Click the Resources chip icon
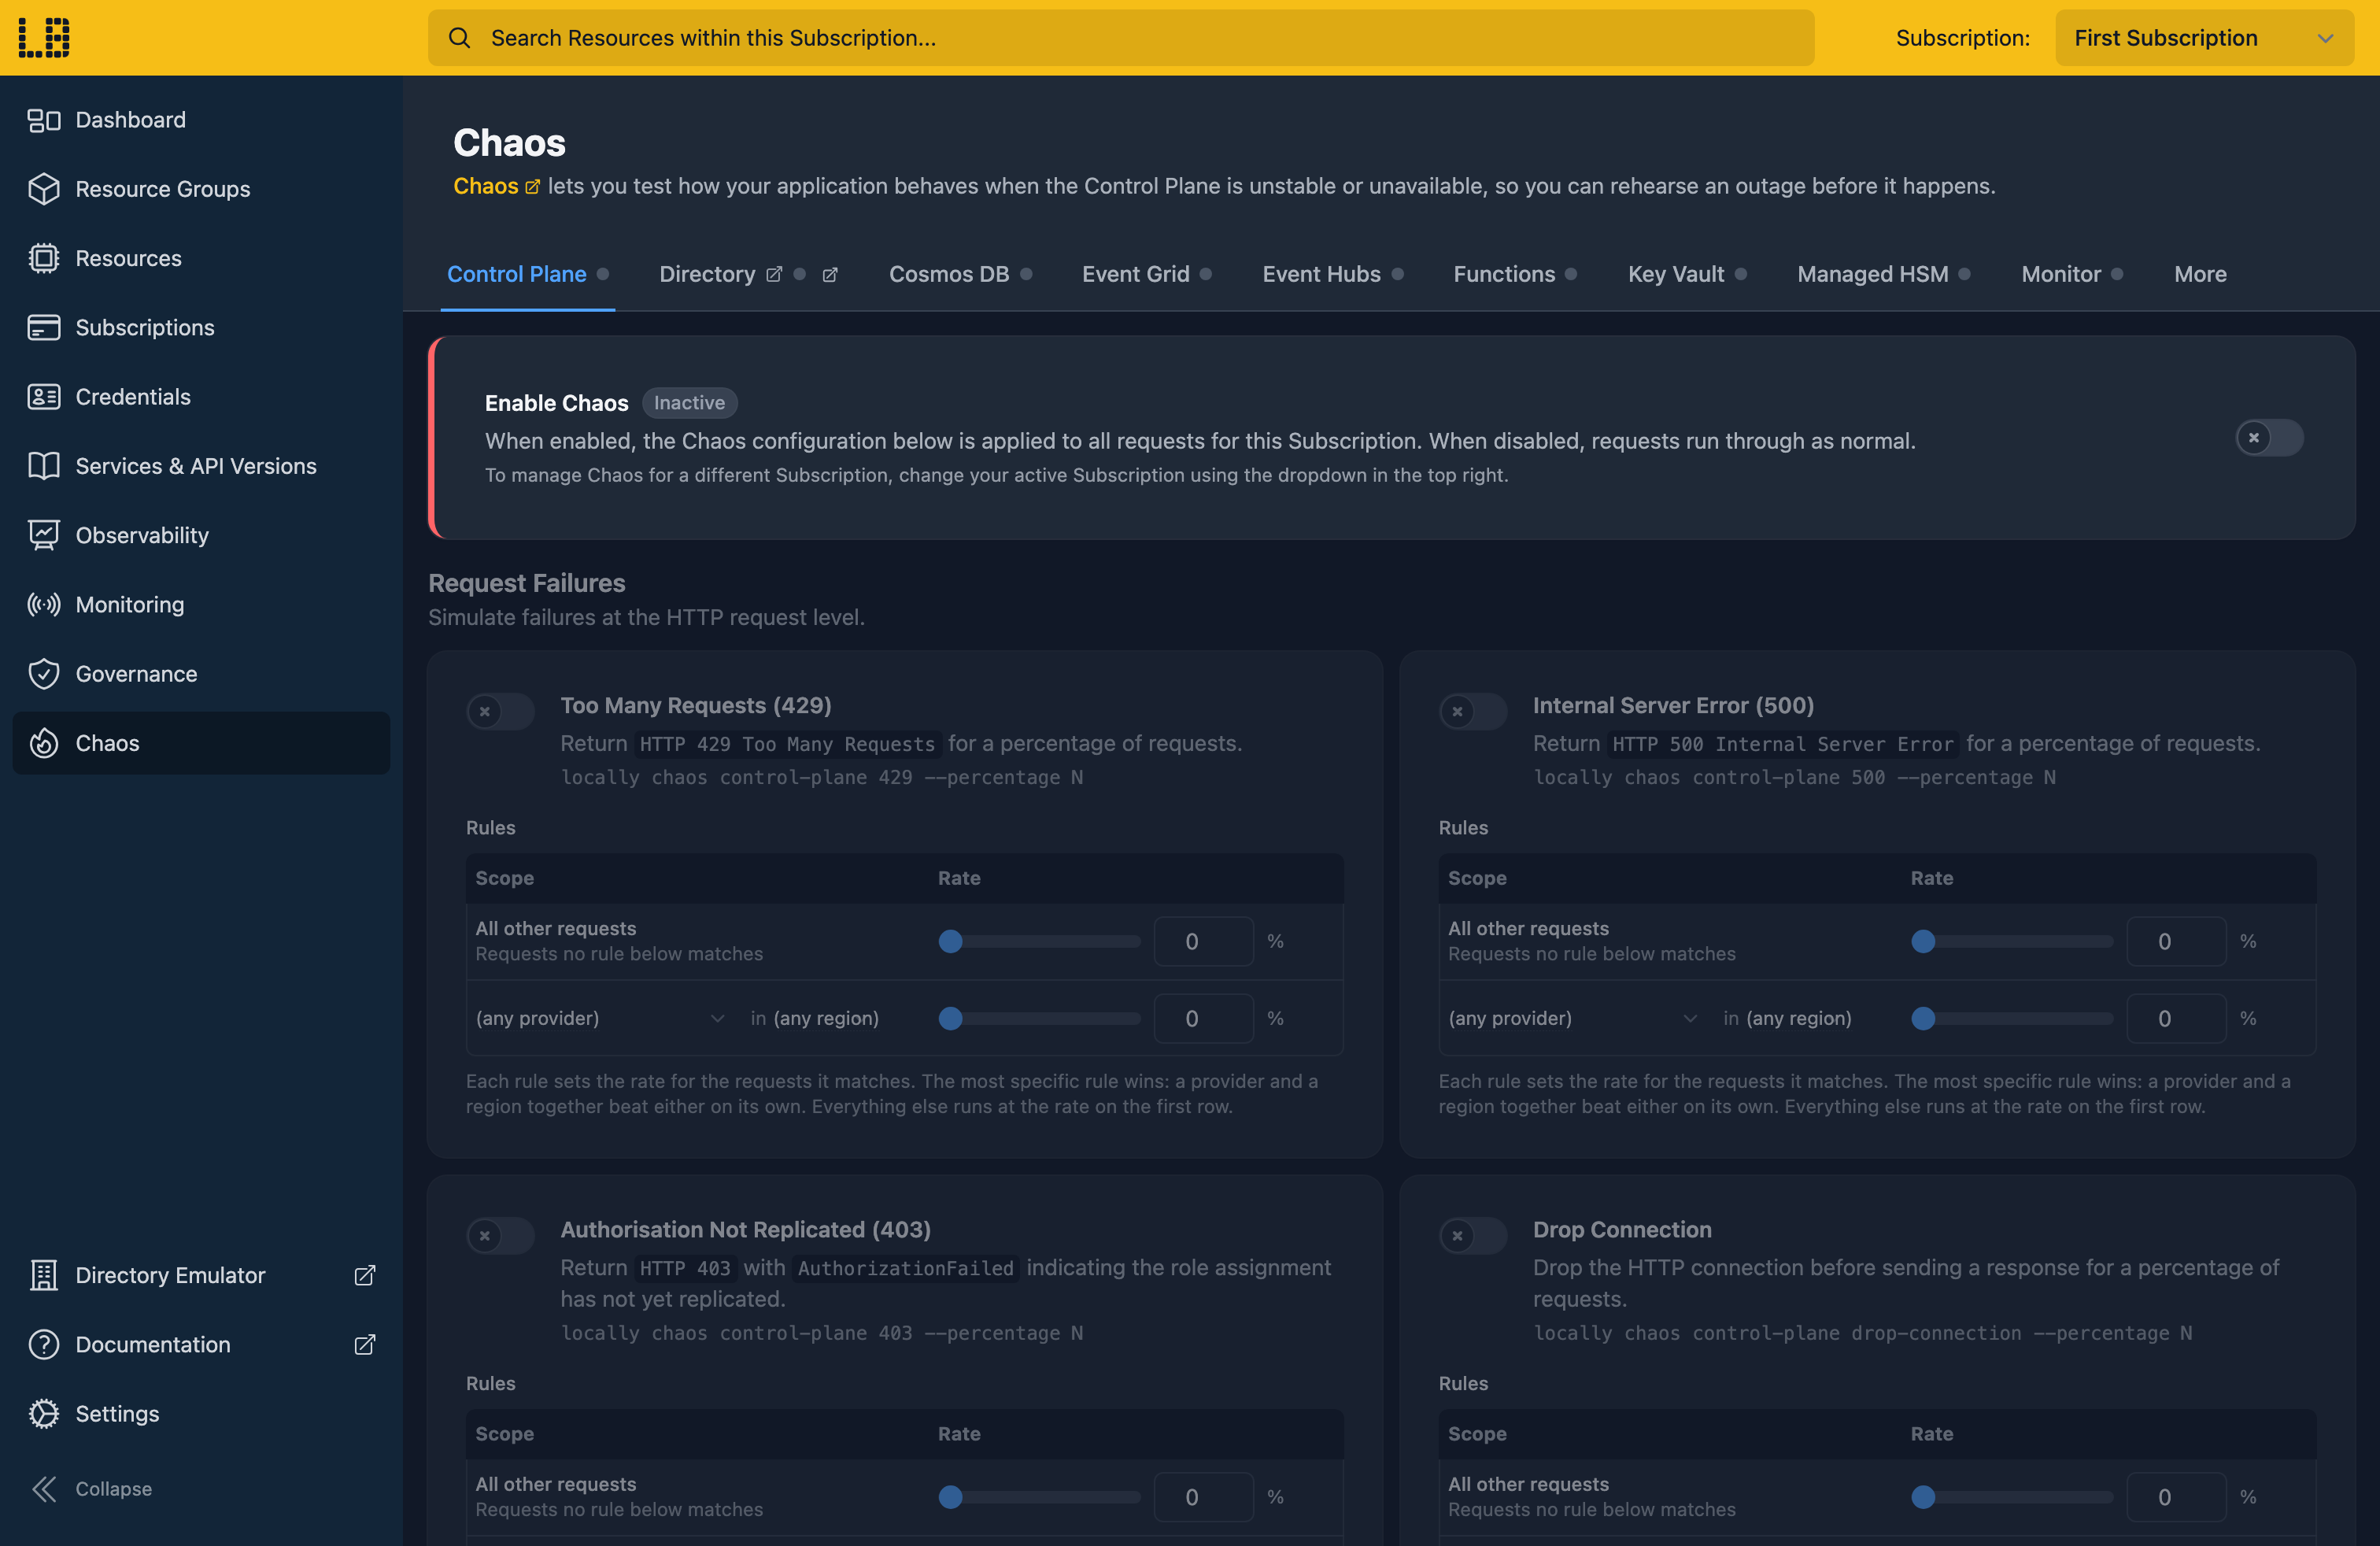Screen dimensions: 2380x1546 point(43,258)
